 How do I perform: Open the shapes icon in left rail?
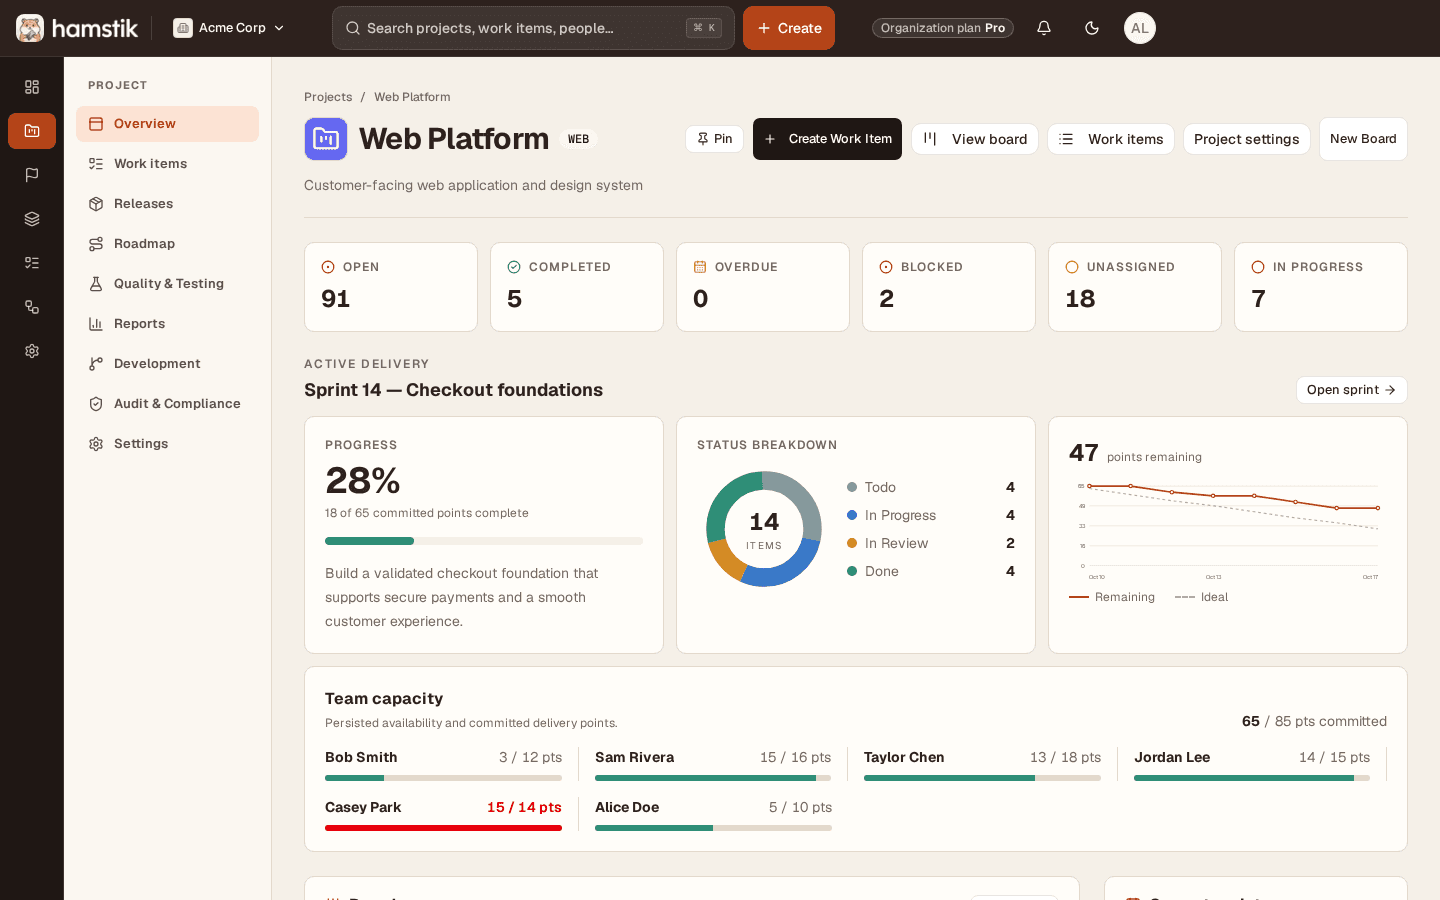[32, 307]
